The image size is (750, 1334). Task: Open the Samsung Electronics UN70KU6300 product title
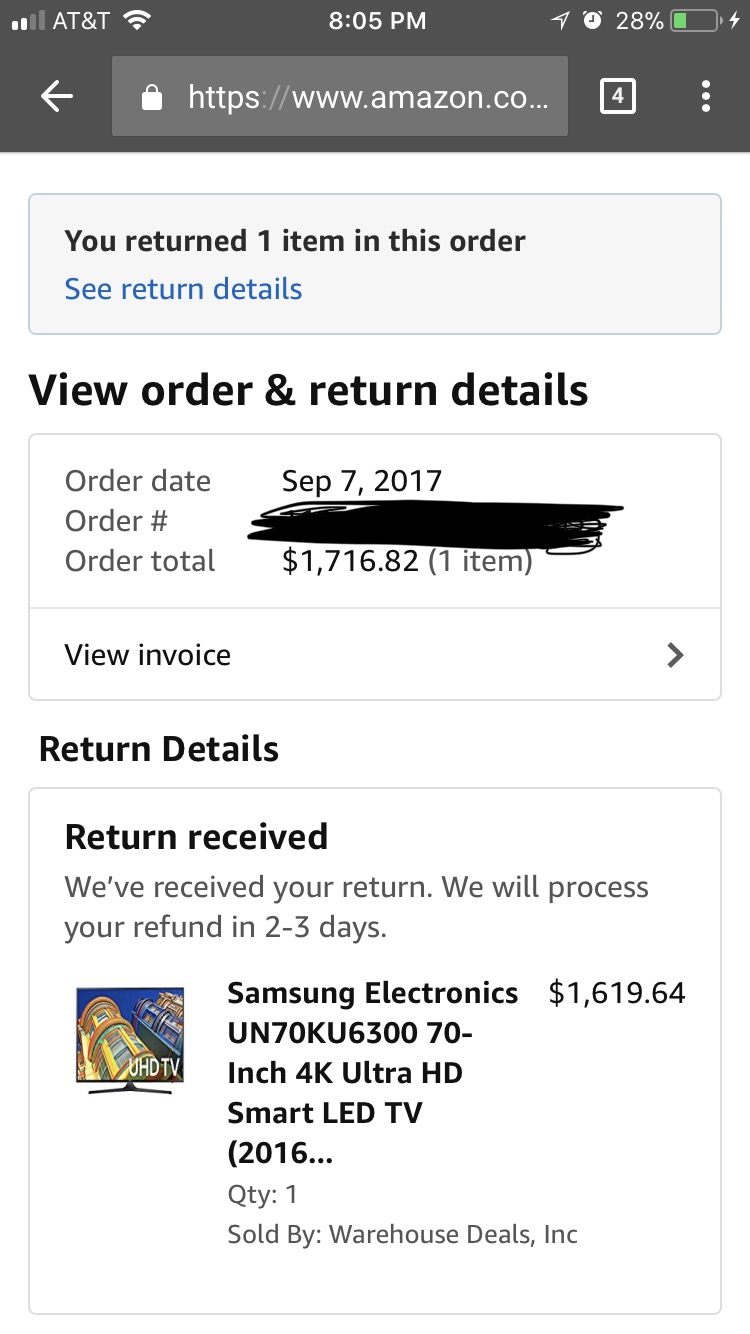pyautogui.click(x=373, y=1073)
